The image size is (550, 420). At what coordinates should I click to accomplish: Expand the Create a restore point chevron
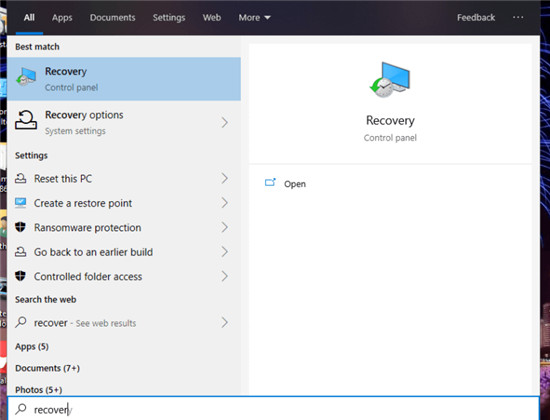(224, 202)
